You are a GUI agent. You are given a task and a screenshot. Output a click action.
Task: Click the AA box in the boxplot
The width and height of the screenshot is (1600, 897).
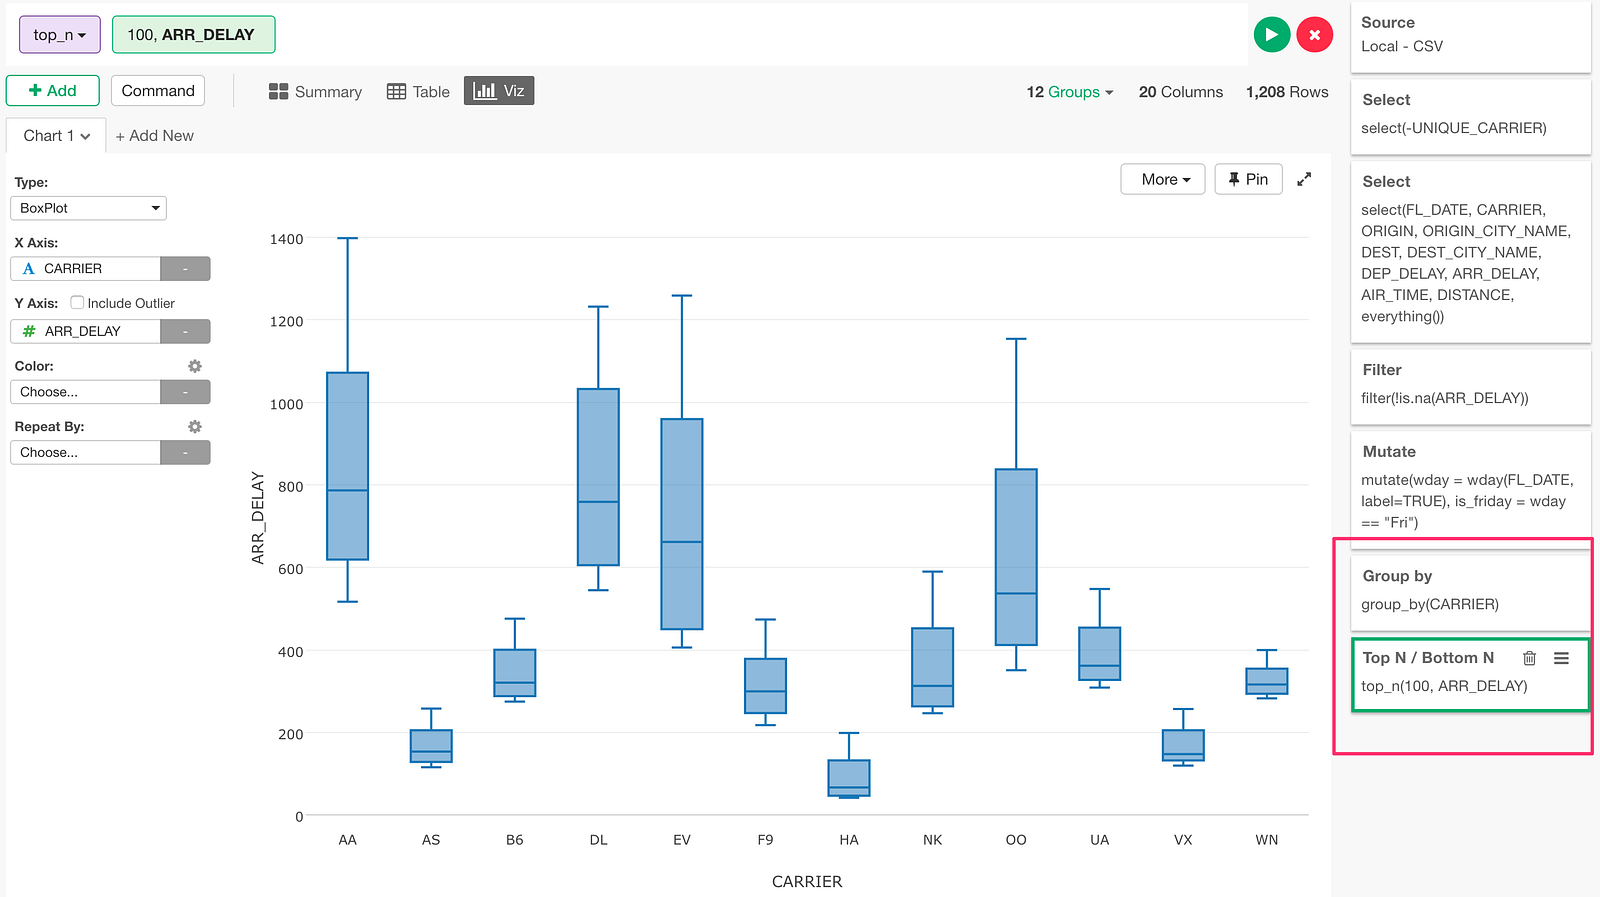tap(348, 466)
